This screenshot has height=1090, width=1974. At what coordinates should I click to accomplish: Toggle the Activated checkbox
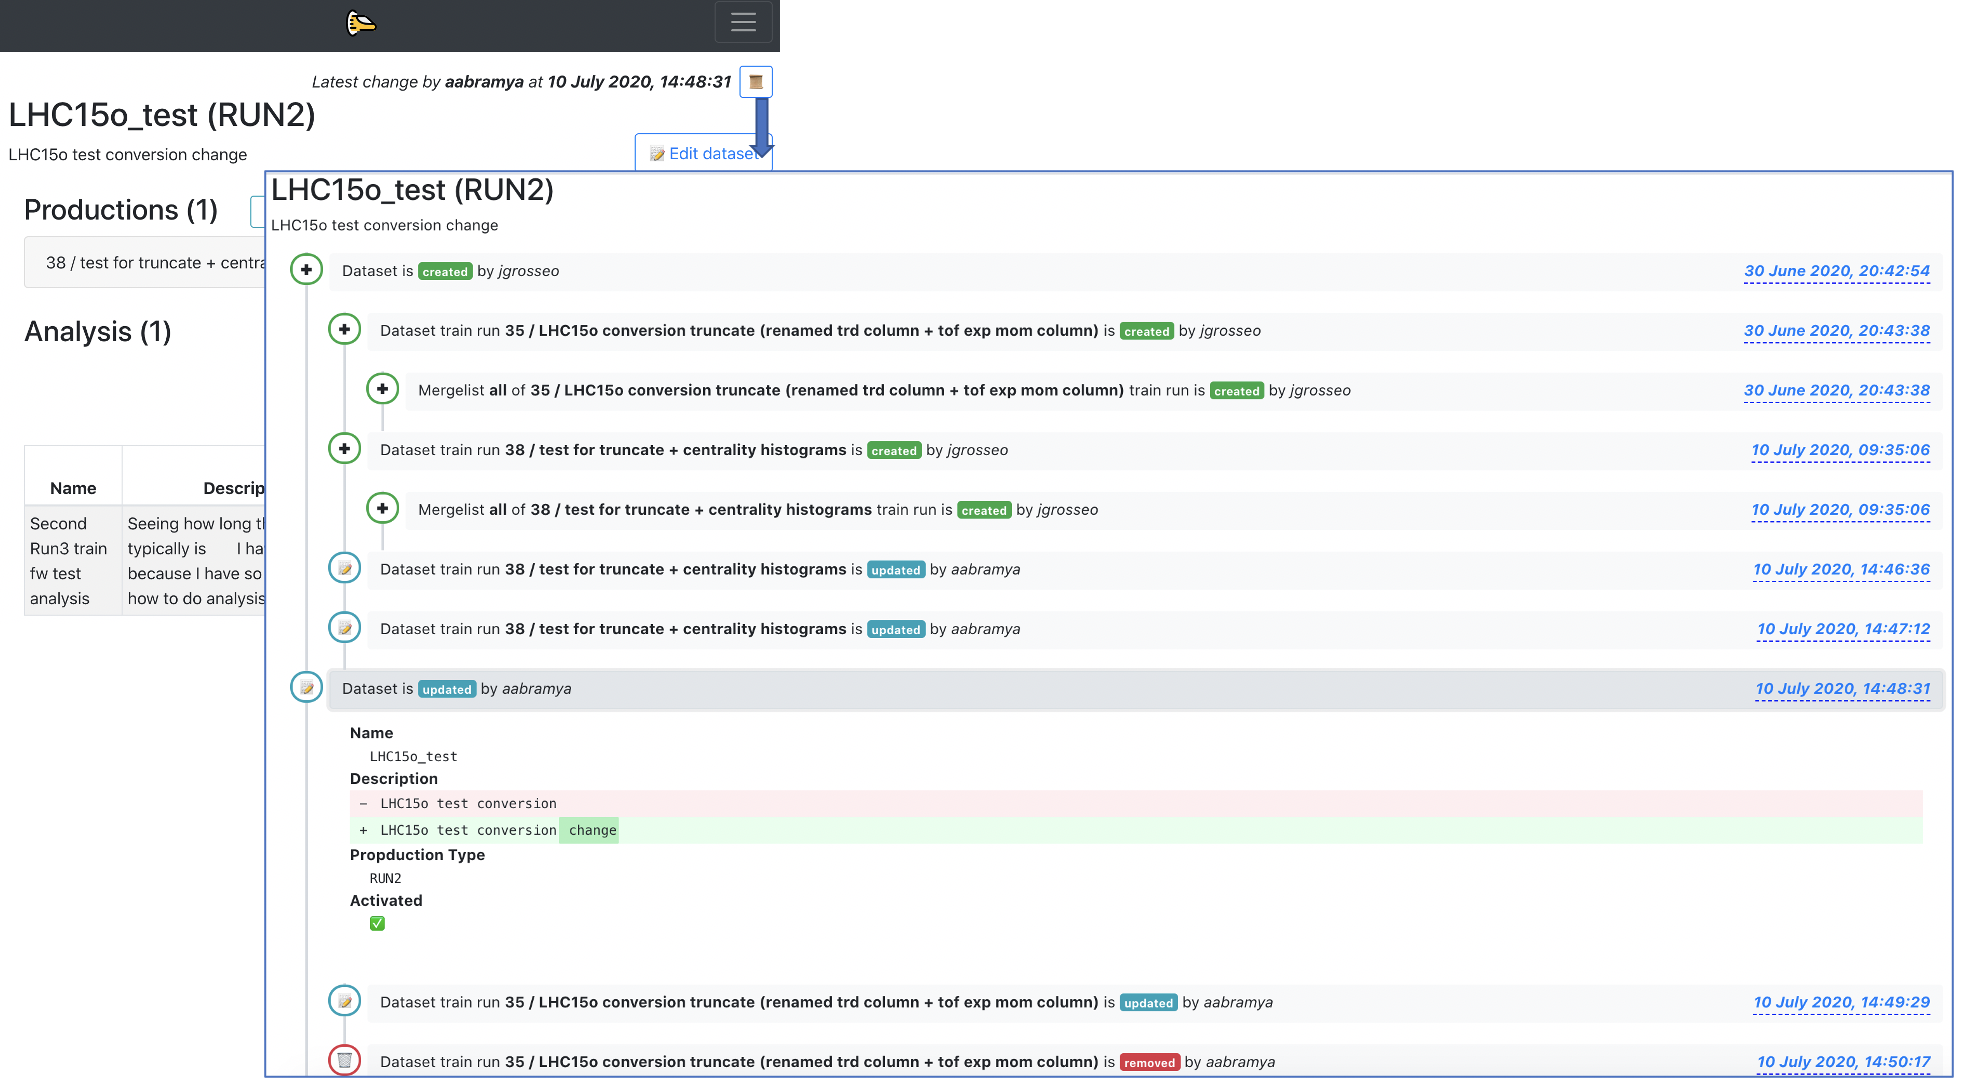pos(377,923)
